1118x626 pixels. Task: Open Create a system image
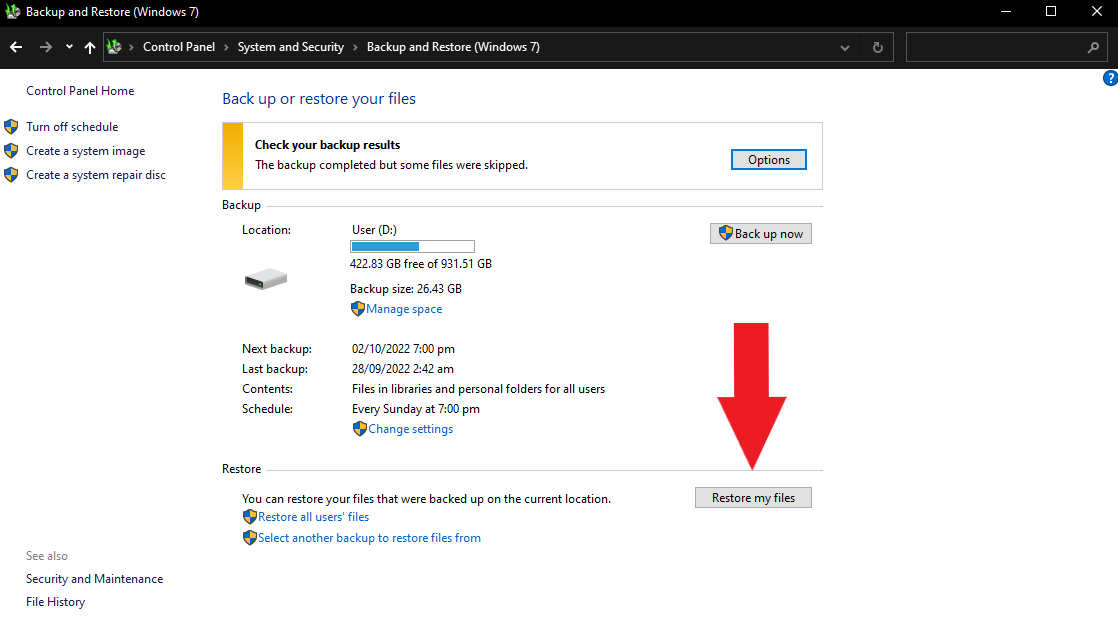point(86,151)
